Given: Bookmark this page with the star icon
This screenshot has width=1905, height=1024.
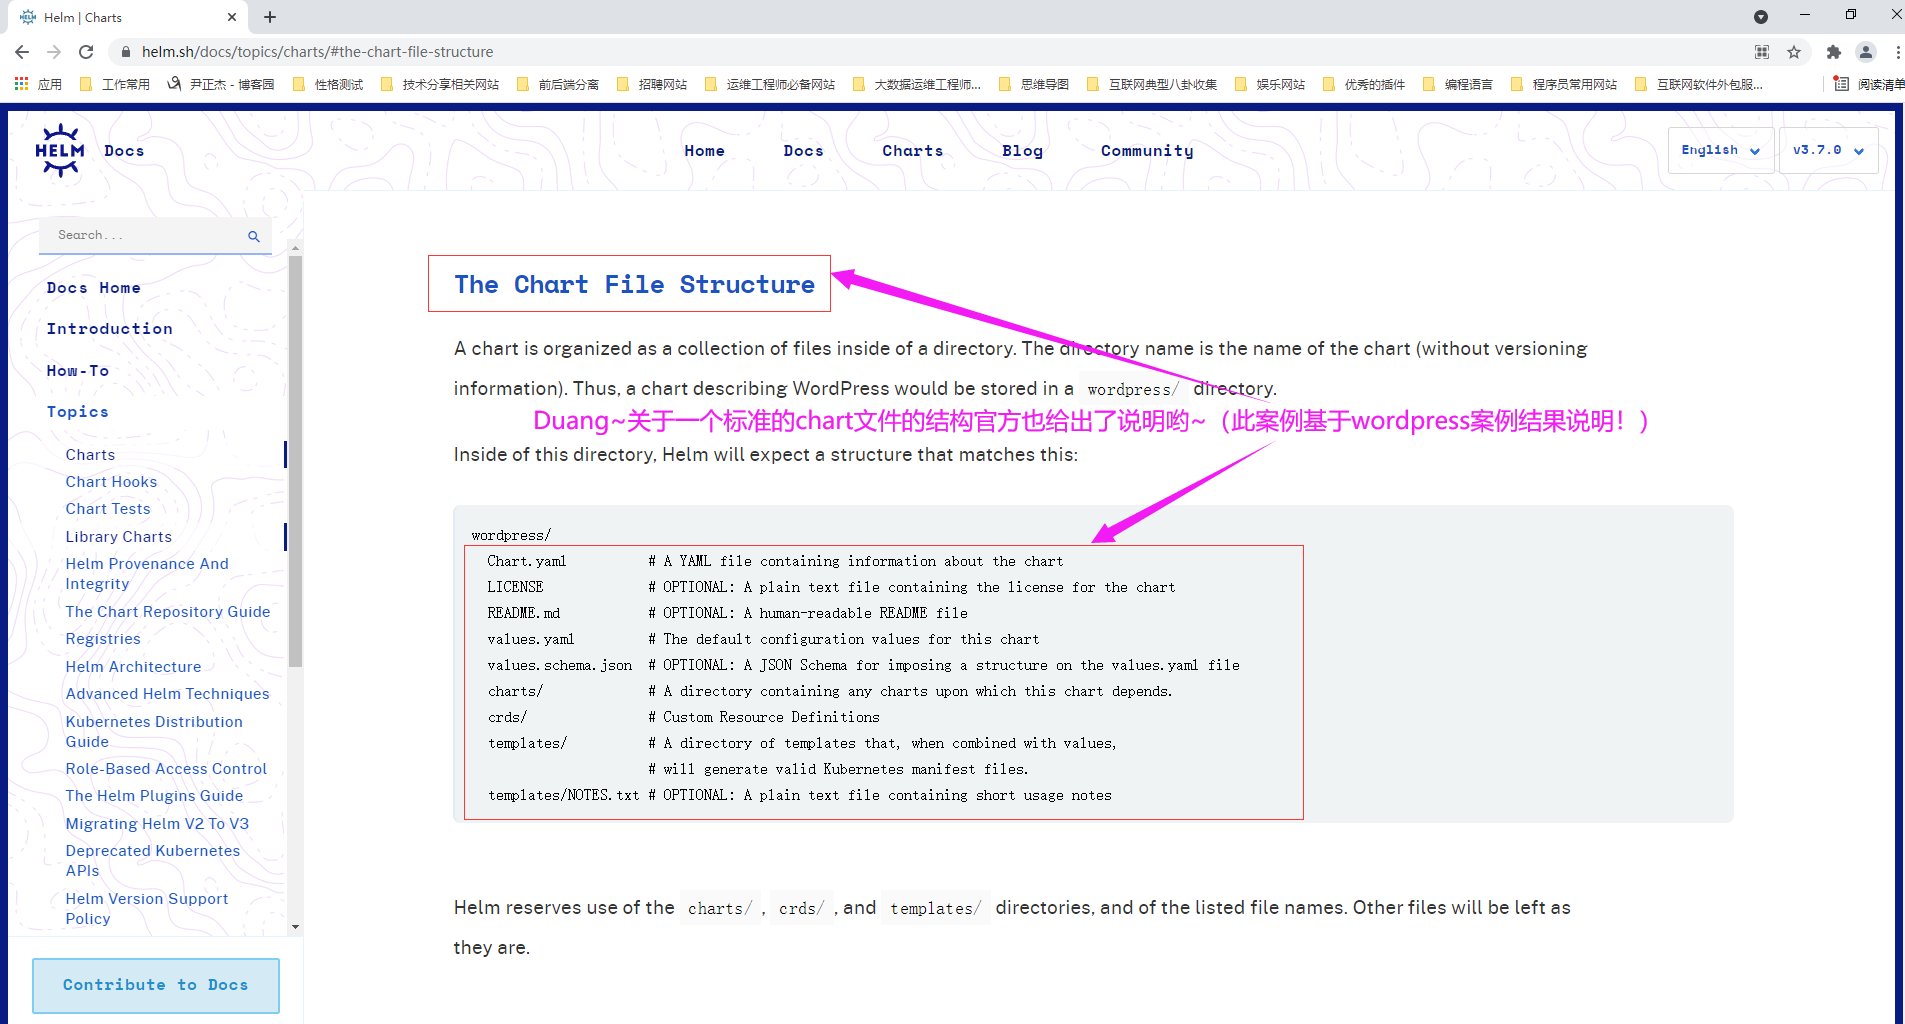Looking at the screenshot, I should pyautogui.click(x=1794, y=52).
